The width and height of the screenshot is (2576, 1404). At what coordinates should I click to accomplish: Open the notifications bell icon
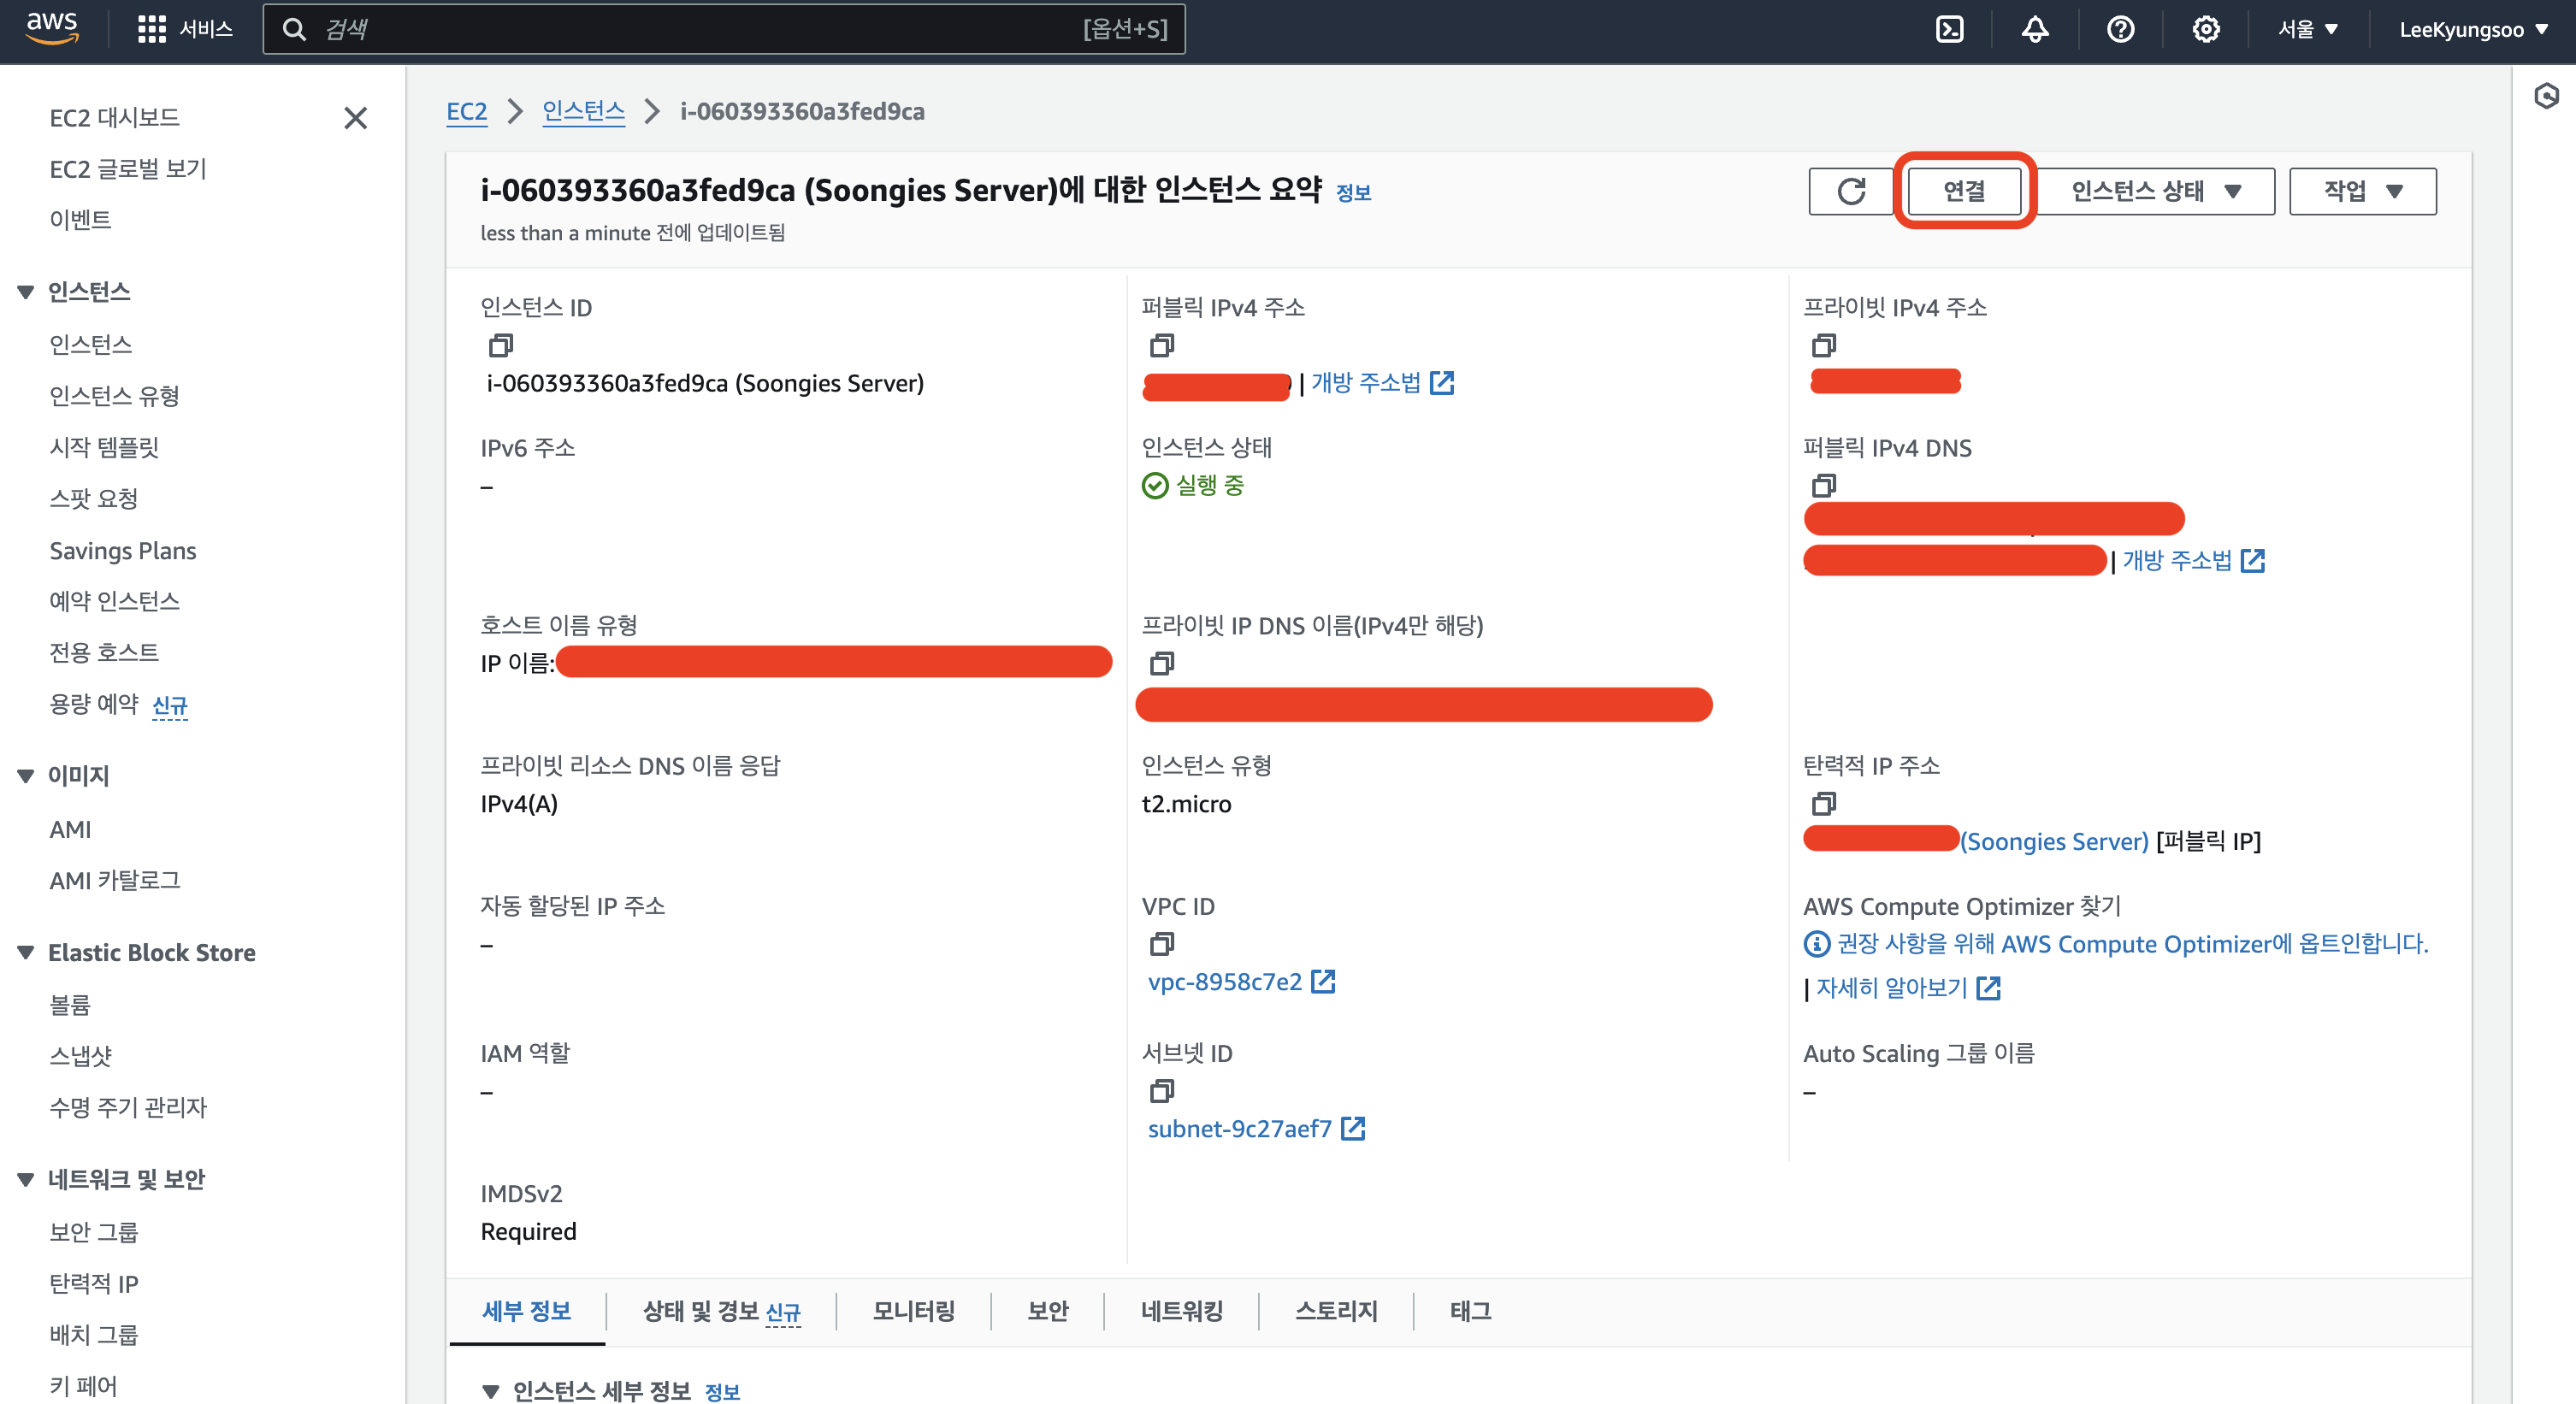[2035, 29]
